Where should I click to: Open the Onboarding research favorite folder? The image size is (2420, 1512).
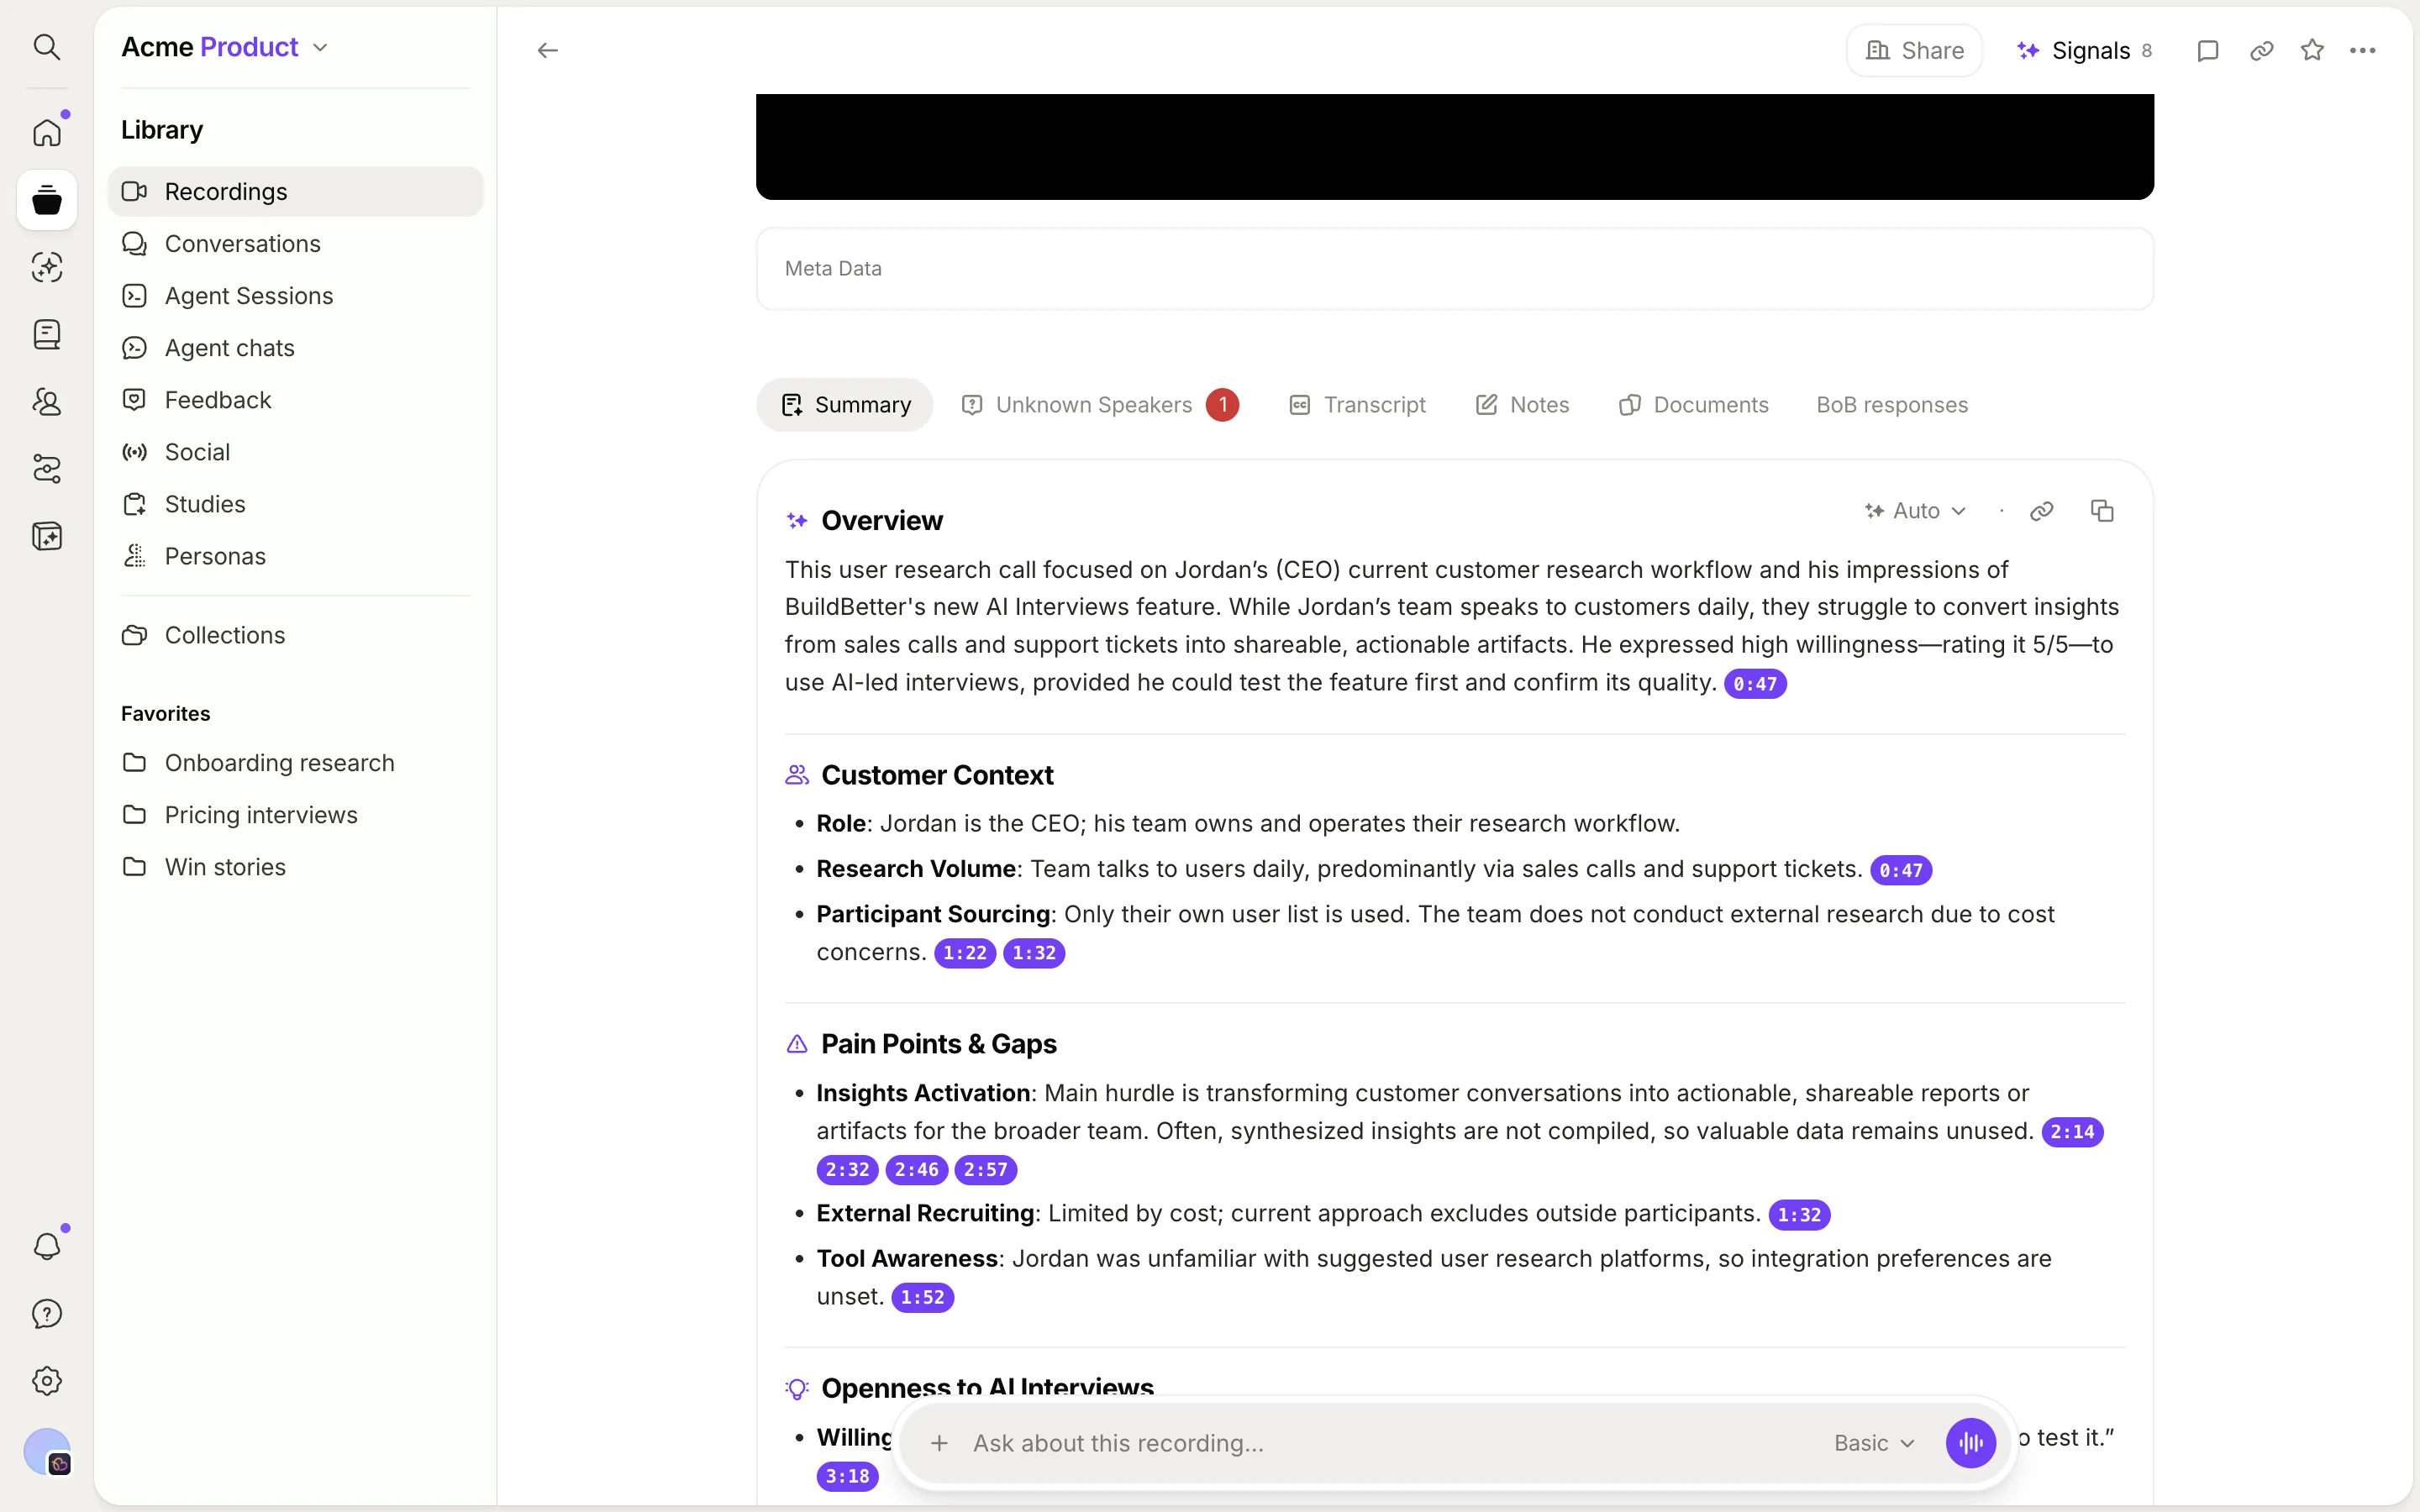coord(295,762)
